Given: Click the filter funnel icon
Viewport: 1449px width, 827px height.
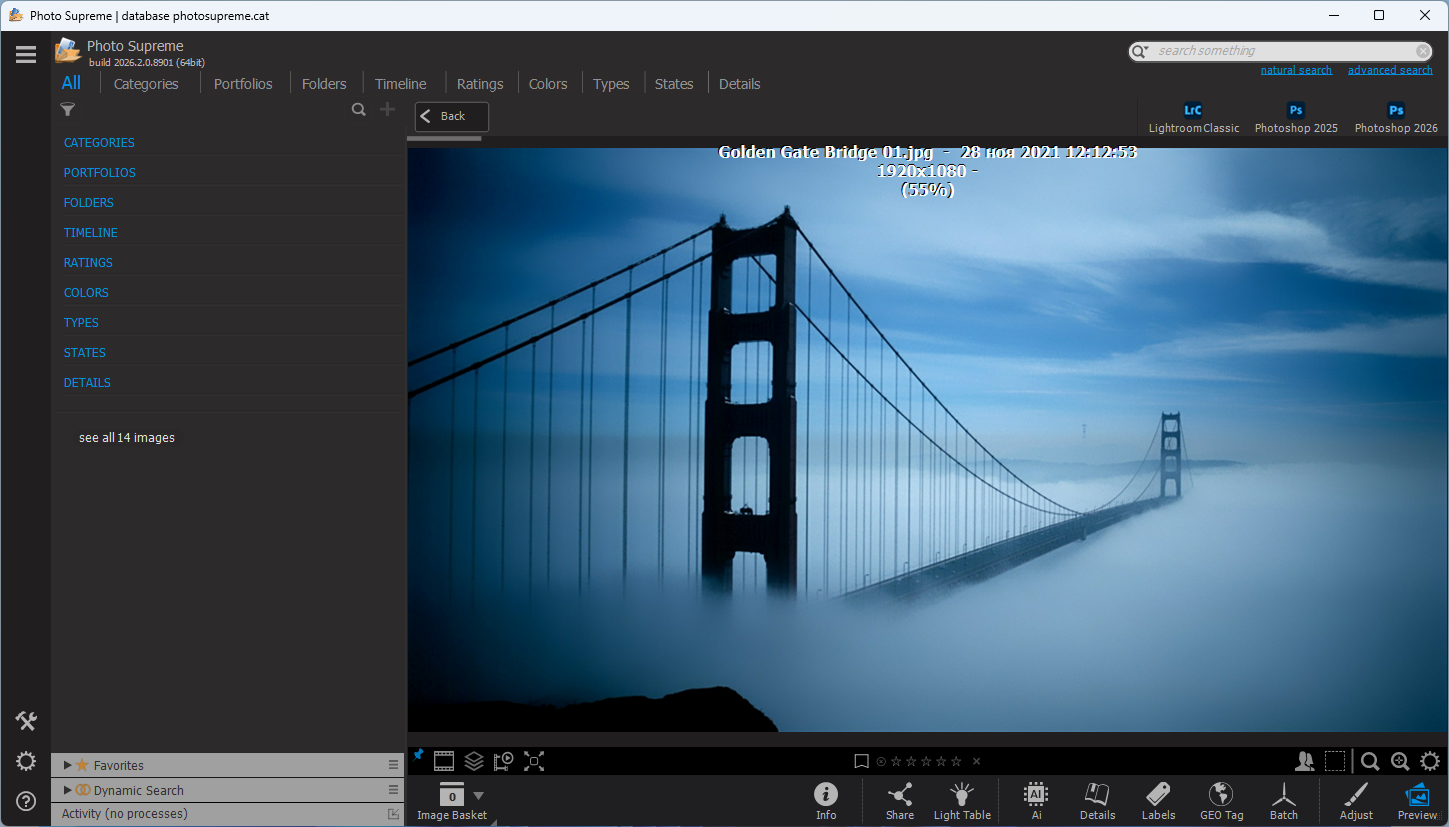Looking at the screenshot, I should (68, 110).
